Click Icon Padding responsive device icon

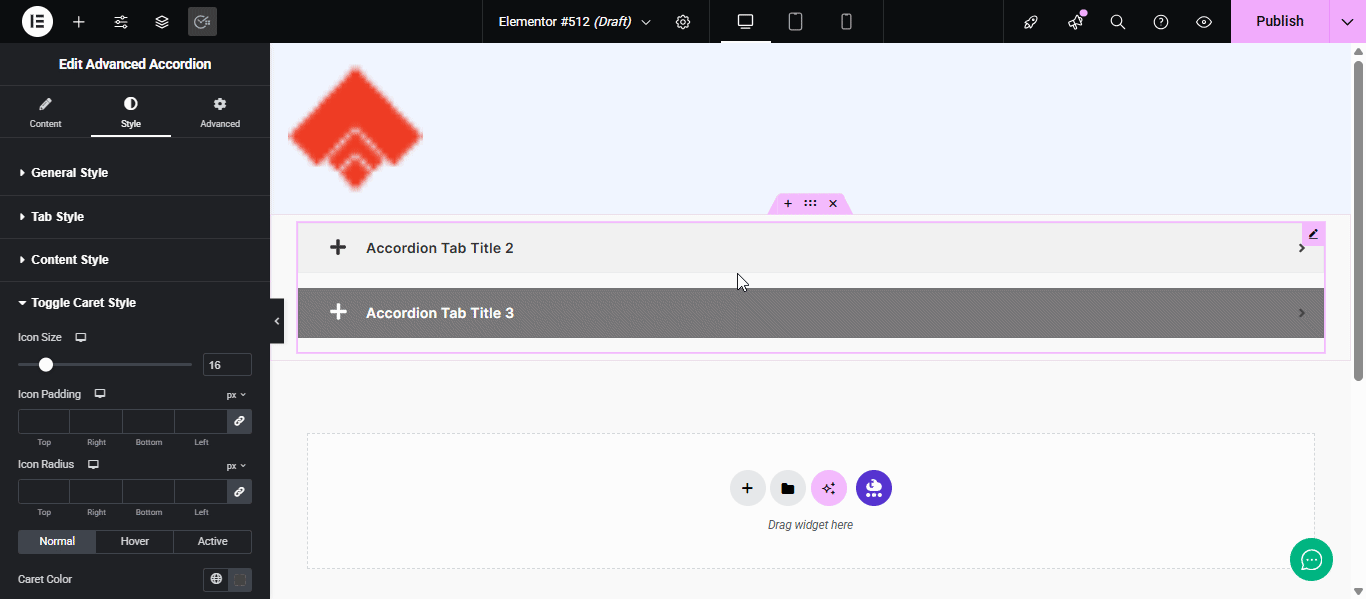99,394
